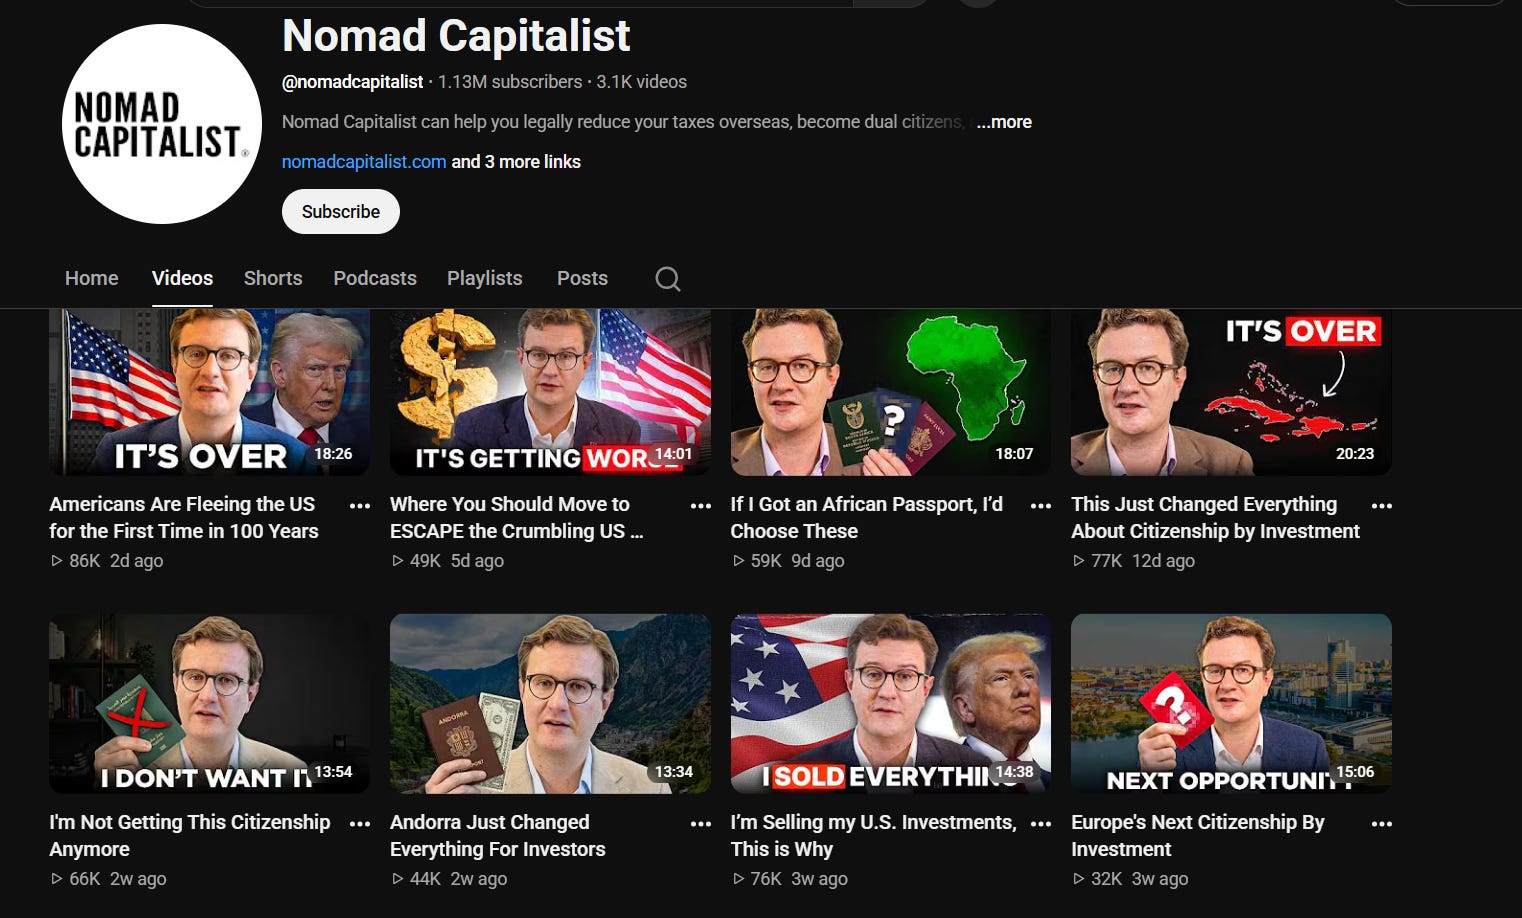Image resolution: width=1522 pixels, height=918 pixels.
Task: Switch to the Shorts tab
Action: pos(273,278)
